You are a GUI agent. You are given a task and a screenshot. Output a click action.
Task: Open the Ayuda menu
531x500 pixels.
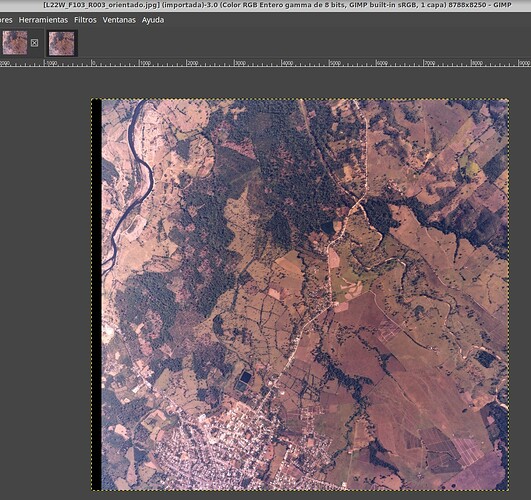point(153,20)
